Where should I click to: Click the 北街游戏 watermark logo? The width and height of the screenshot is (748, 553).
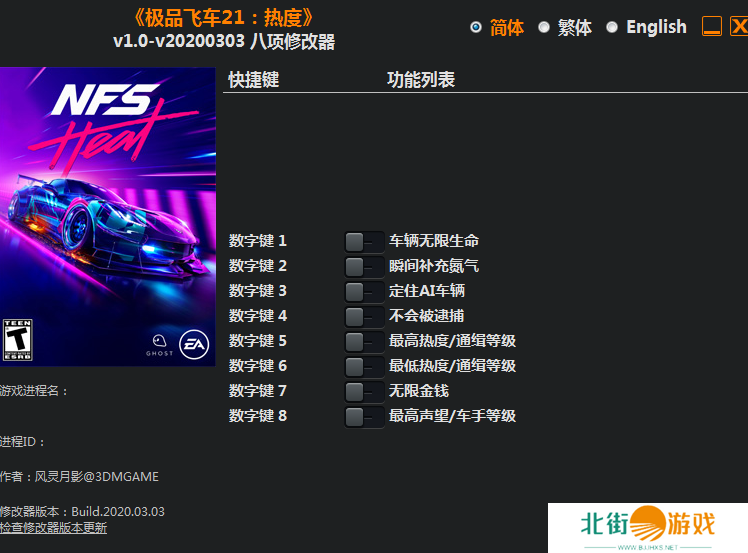tap(648, 526)
